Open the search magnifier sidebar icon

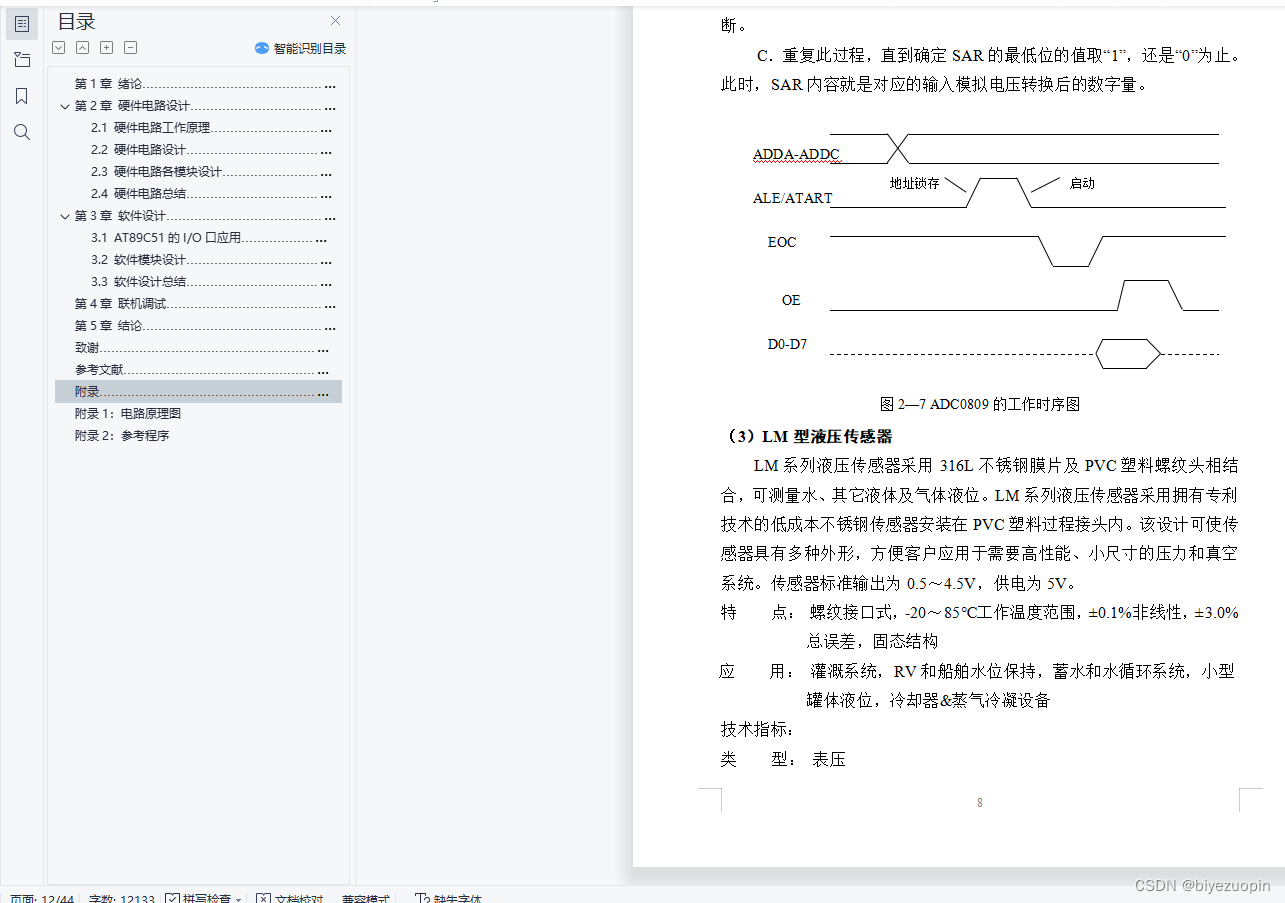pos(22,132)
